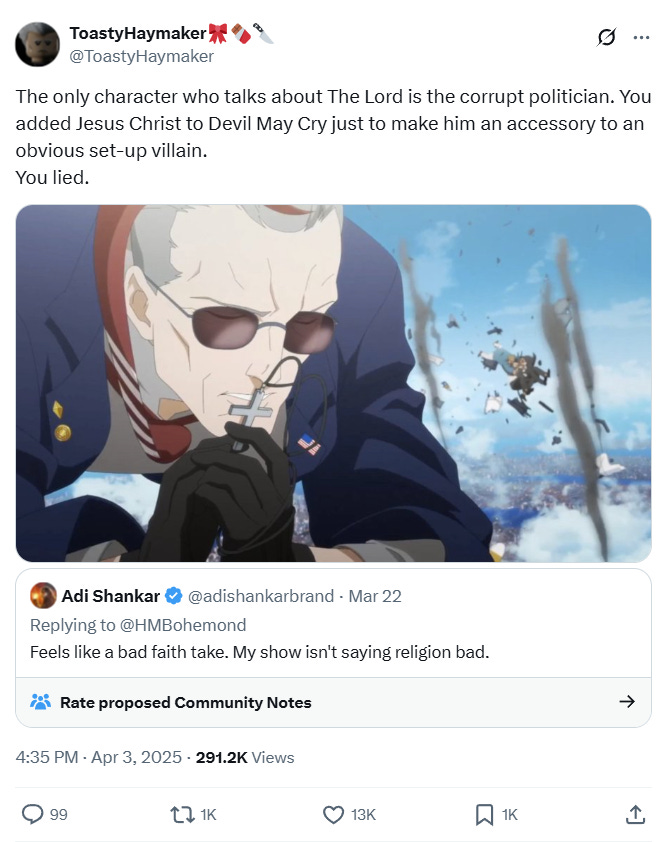The width and height of the screenshot is (670, 842).
Task: Visit @HMBohemond mentioned in reply
Action: pyautogui.click(x=183, y=625)
